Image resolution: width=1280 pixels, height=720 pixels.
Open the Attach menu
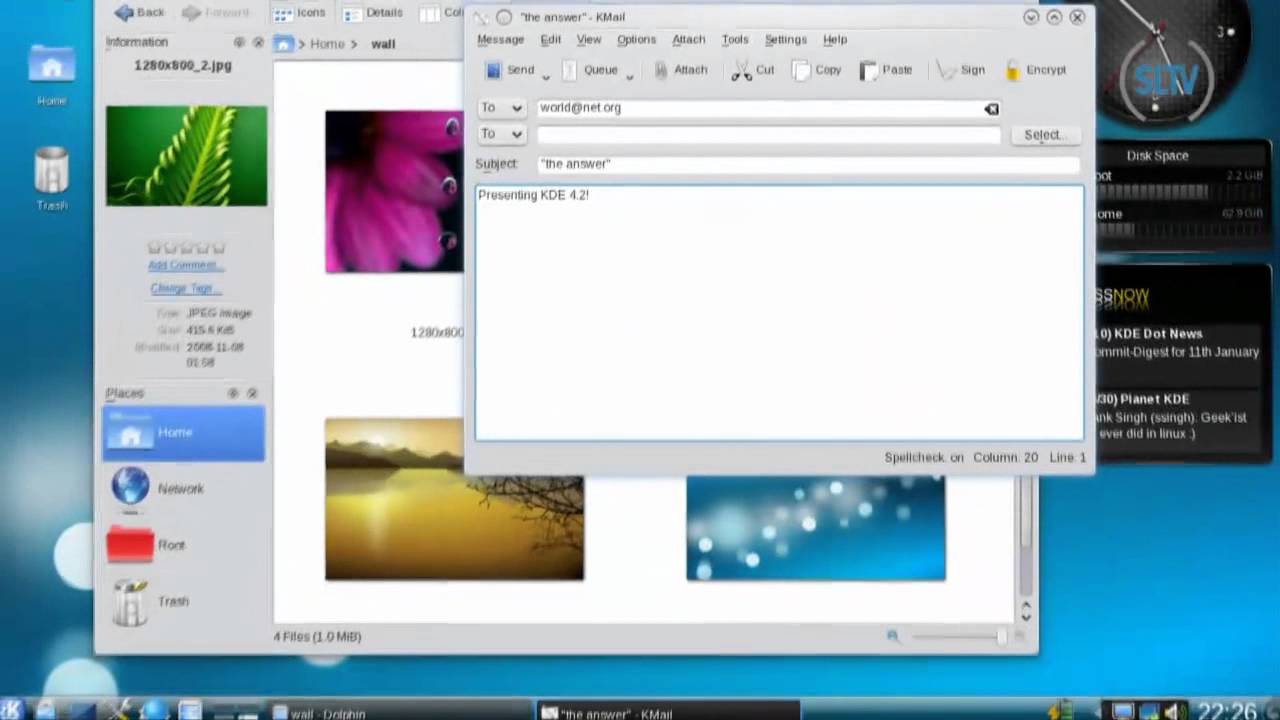pos(689,39)
